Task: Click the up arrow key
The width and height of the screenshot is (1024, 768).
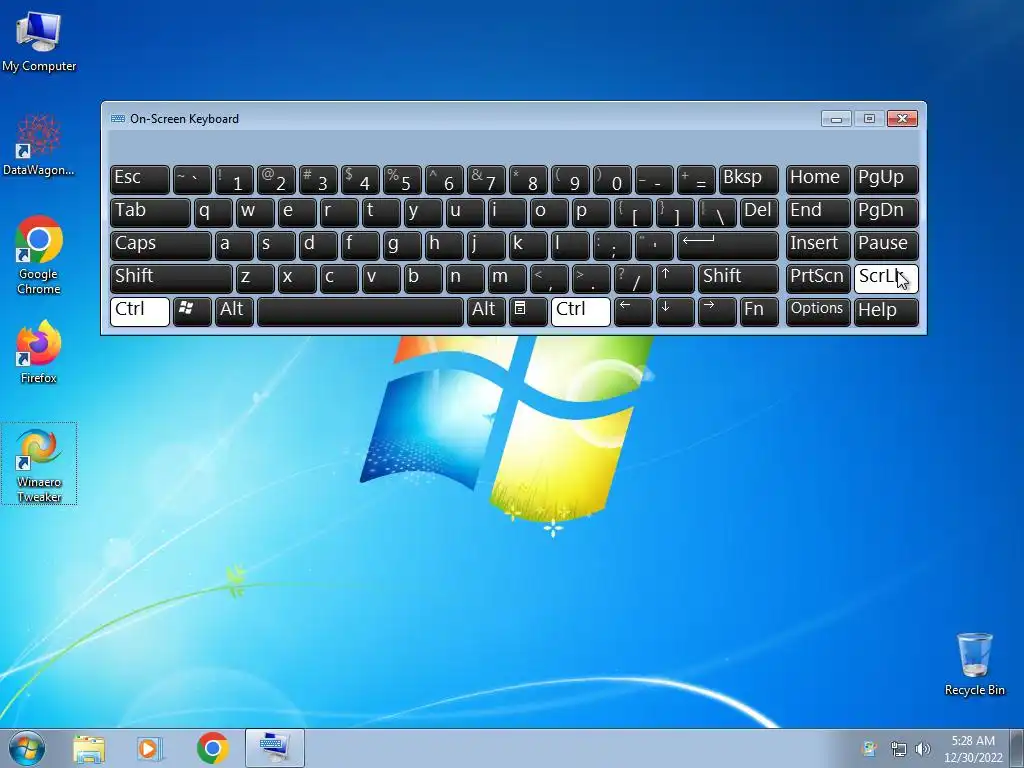Action: (675, 278)
